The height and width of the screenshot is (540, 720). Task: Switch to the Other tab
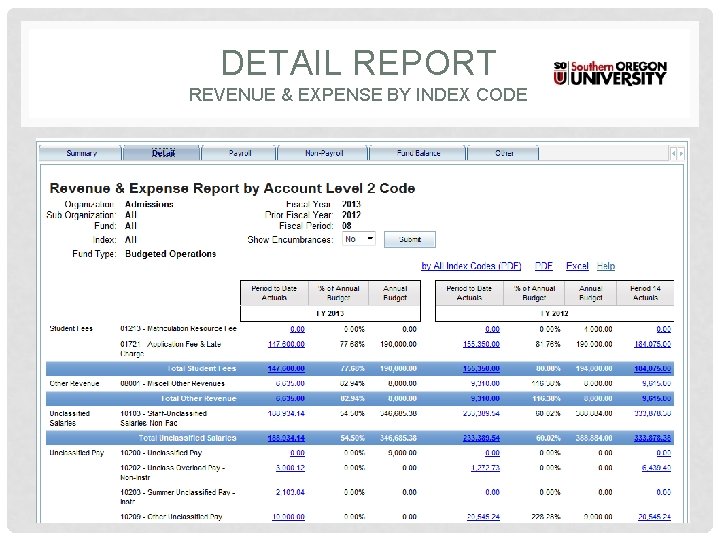coord(504,153)
